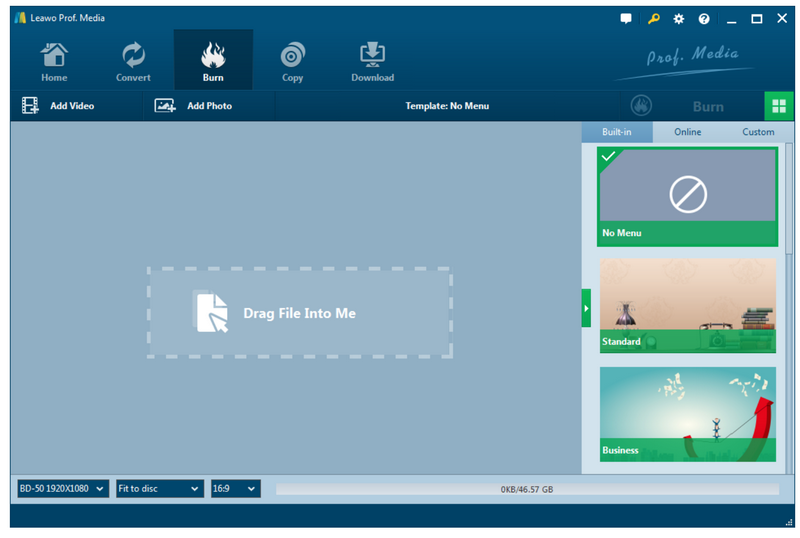Open the Home module
Image resolution: width=800 pixels, height=538 pixels.
pos(54,62)
